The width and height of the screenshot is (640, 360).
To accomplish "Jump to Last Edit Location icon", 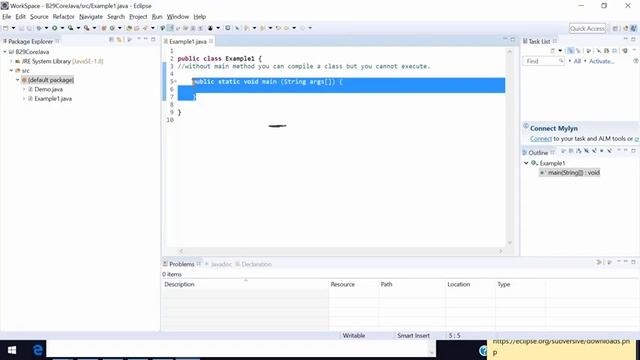I will tap(278, 28).
